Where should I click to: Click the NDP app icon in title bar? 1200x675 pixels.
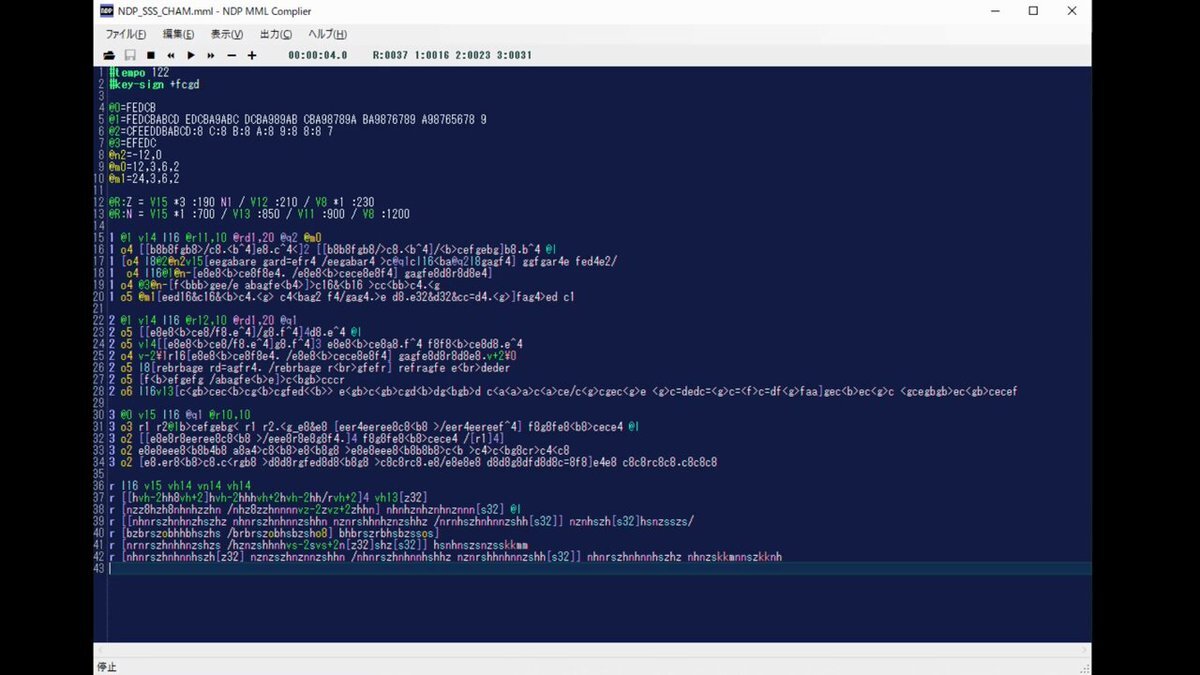coord(107,11)
